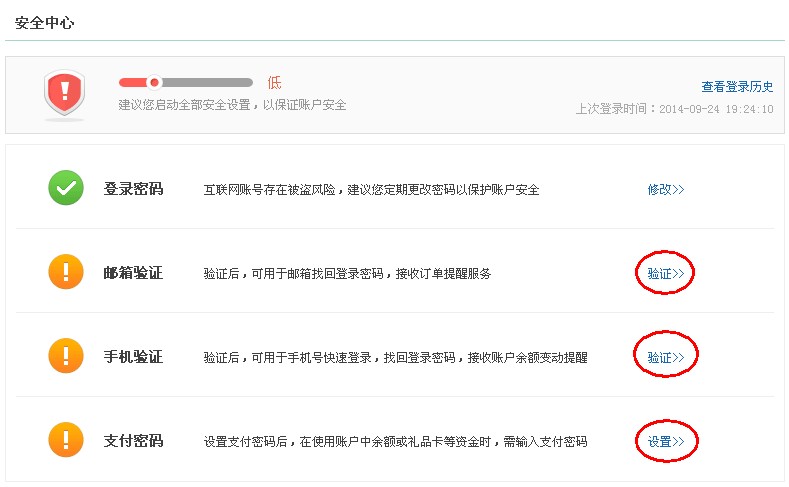The image size is (789, 487).
Task: Click 验证>> link for 手机验证
Action: pyautogui.click(x=666, y=358)
